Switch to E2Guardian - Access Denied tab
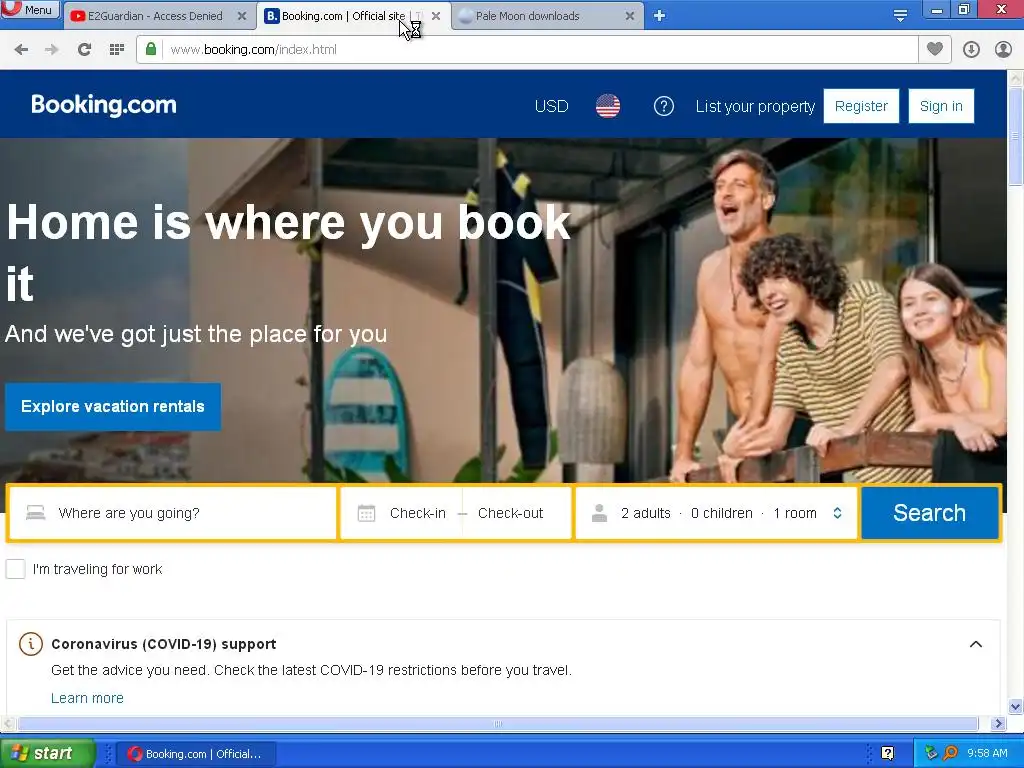This screenshot has height=768, width=1024. [x=157, y=16]
